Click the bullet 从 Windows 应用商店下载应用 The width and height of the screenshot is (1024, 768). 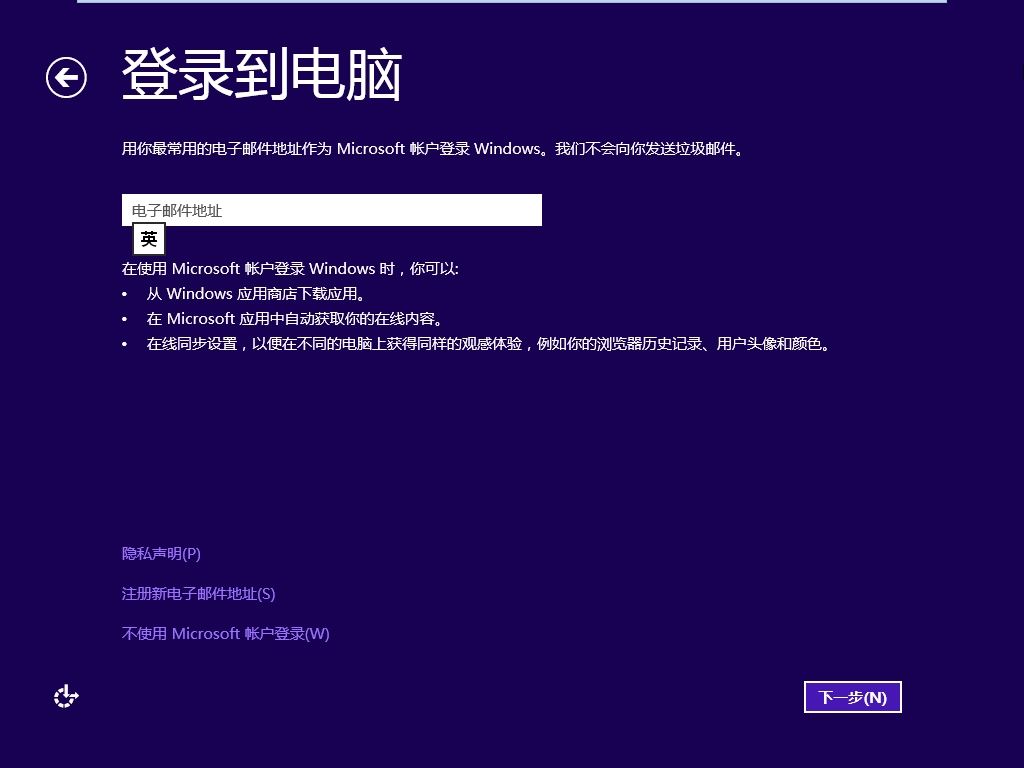click(x=256, y=294)
